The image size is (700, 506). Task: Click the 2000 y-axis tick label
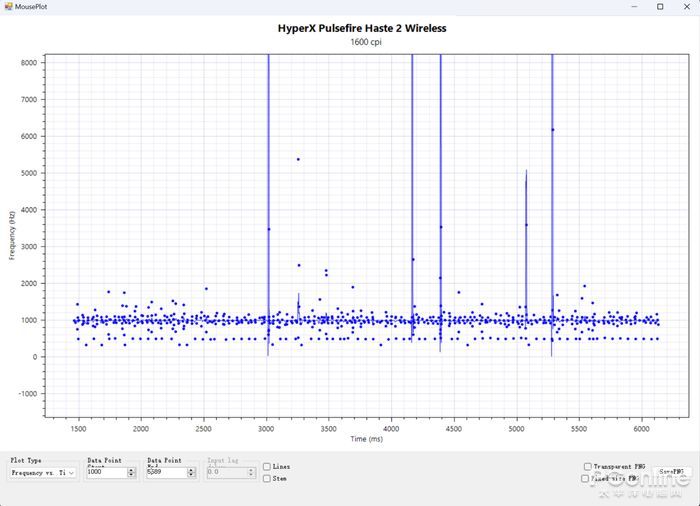pyautogui.click(x=29, y=284)
